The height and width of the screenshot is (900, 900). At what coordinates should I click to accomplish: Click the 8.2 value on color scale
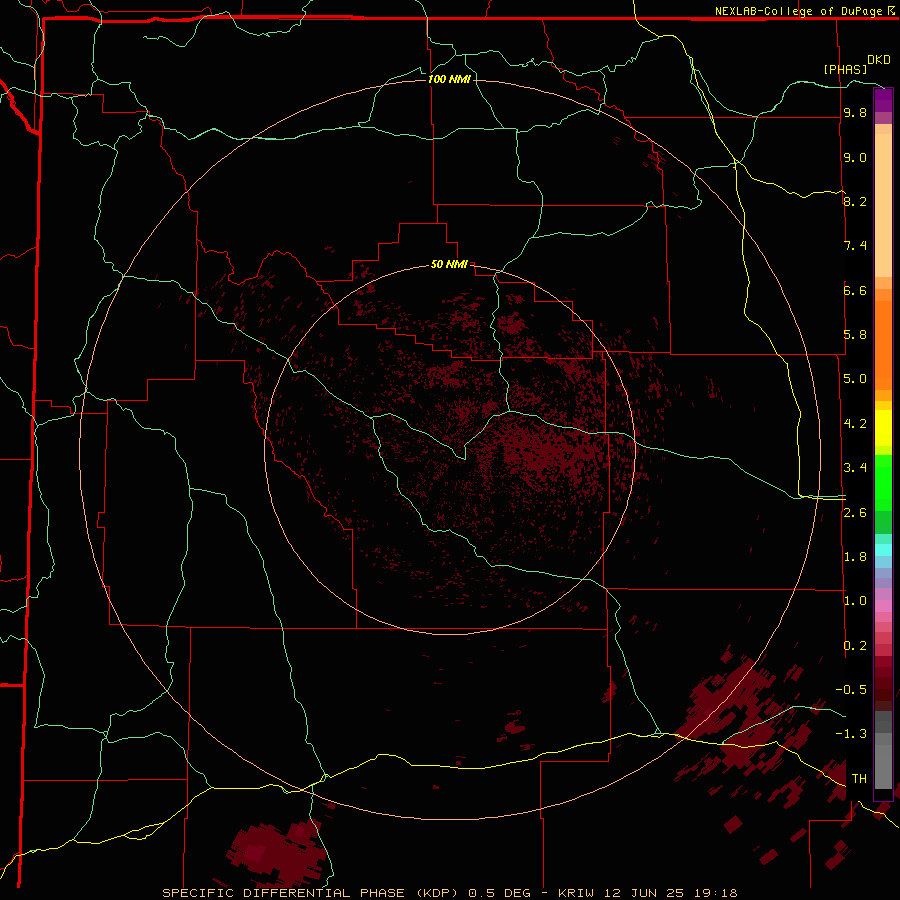(855, 201)
